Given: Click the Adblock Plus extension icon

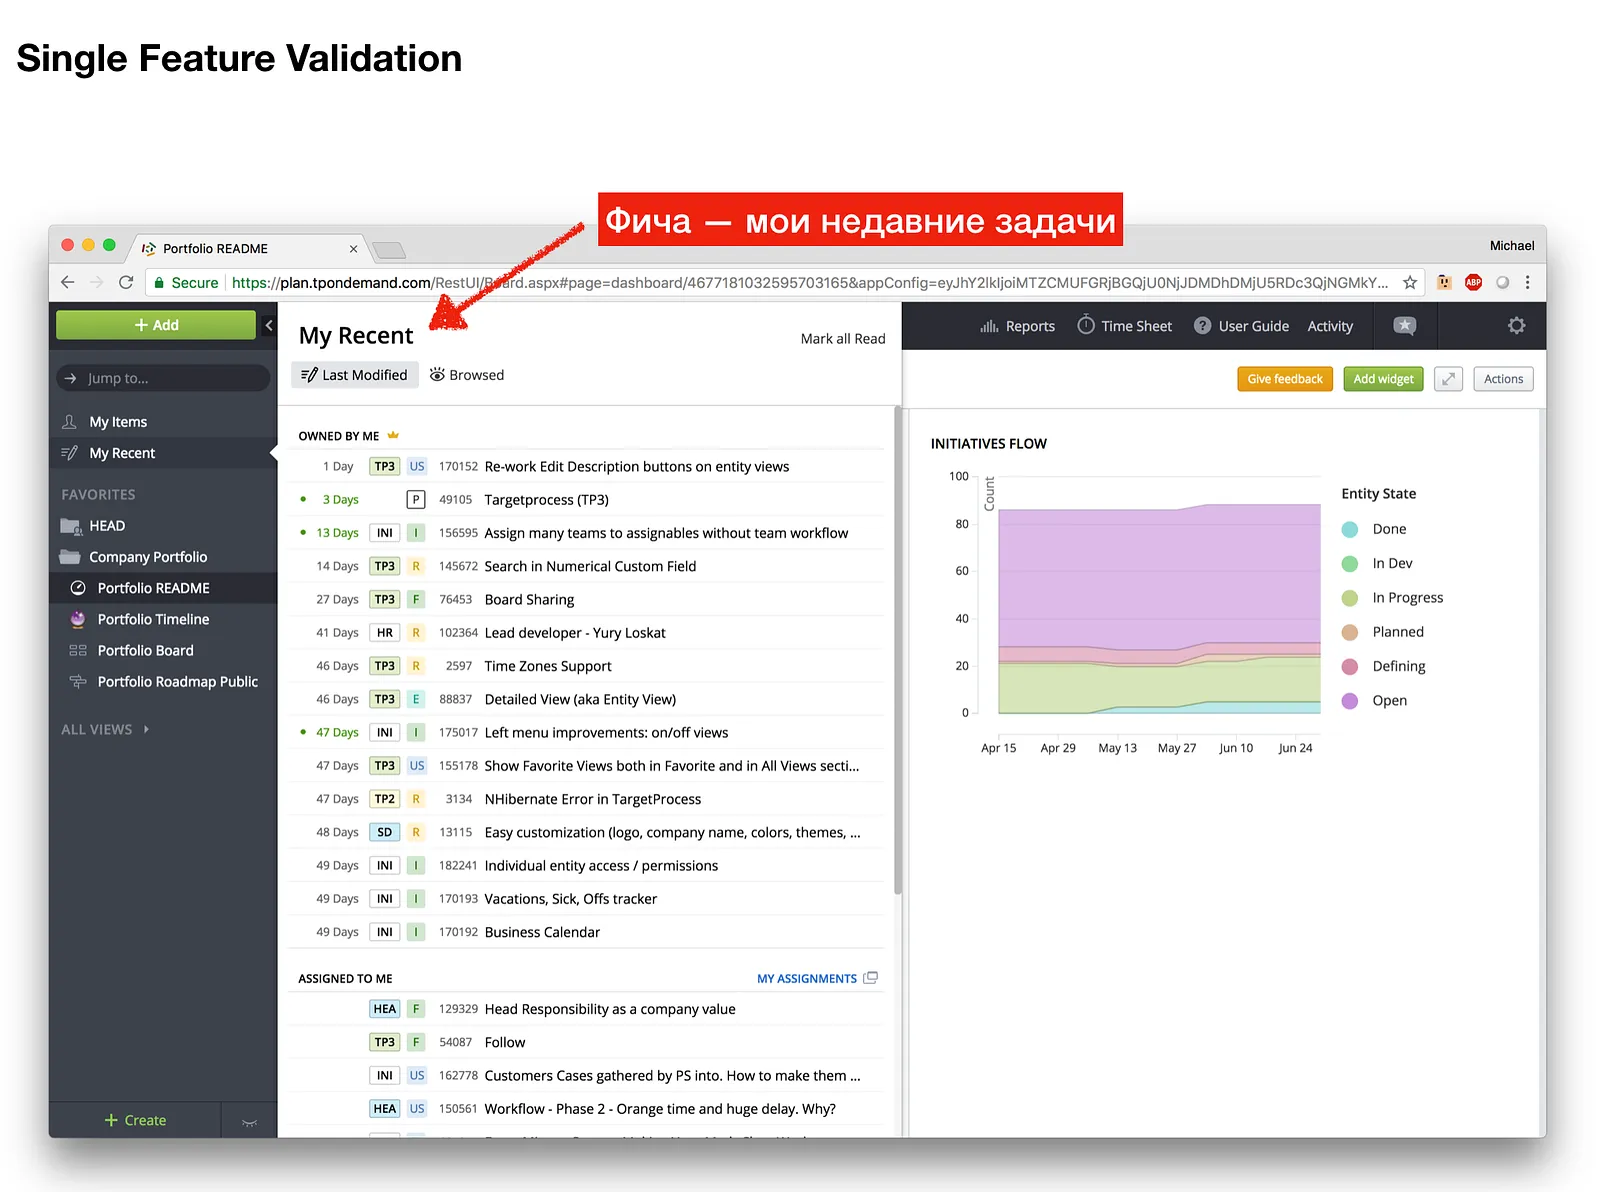Looking at the screenshot, I should [x=1473, y=283].
